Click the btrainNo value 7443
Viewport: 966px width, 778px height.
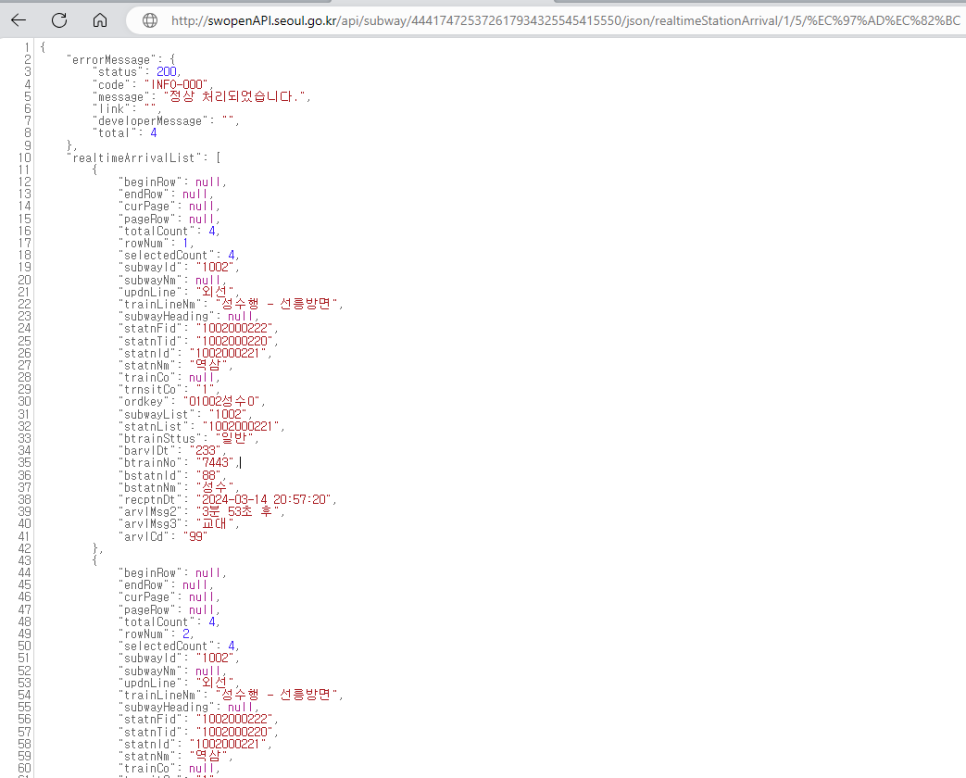[215, 463]
